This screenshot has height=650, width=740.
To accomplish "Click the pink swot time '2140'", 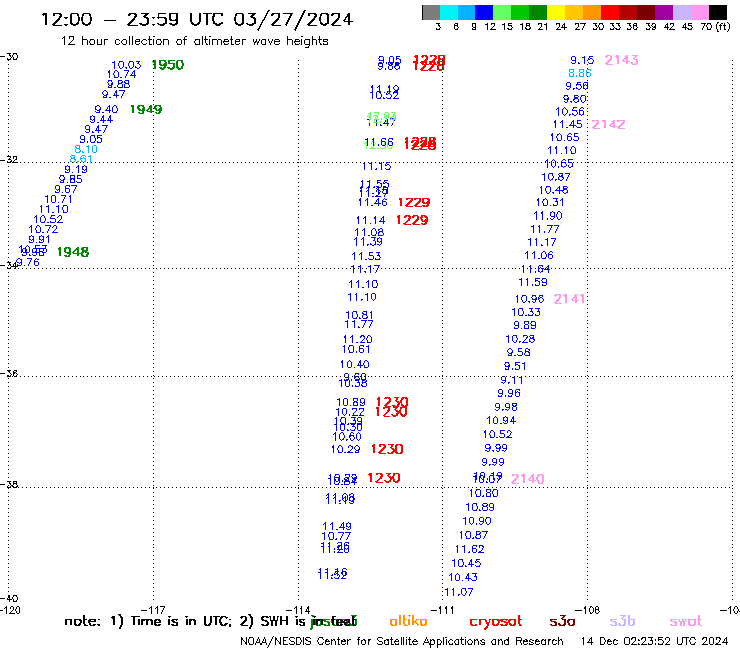I will (x=528, y=479).
